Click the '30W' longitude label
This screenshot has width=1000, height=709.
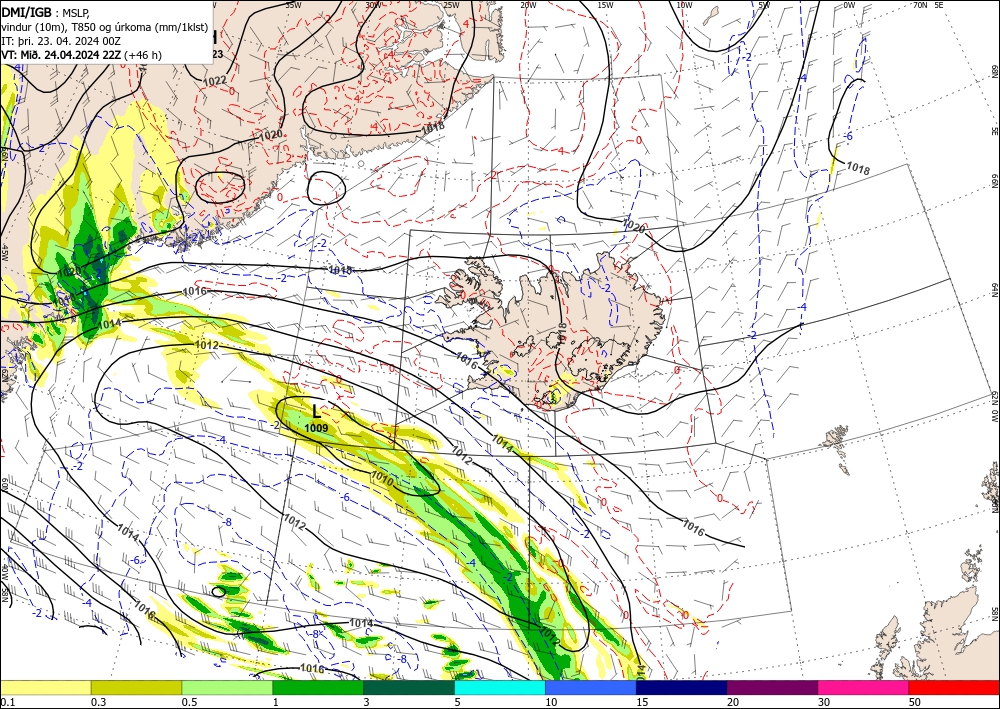(373, 4)
